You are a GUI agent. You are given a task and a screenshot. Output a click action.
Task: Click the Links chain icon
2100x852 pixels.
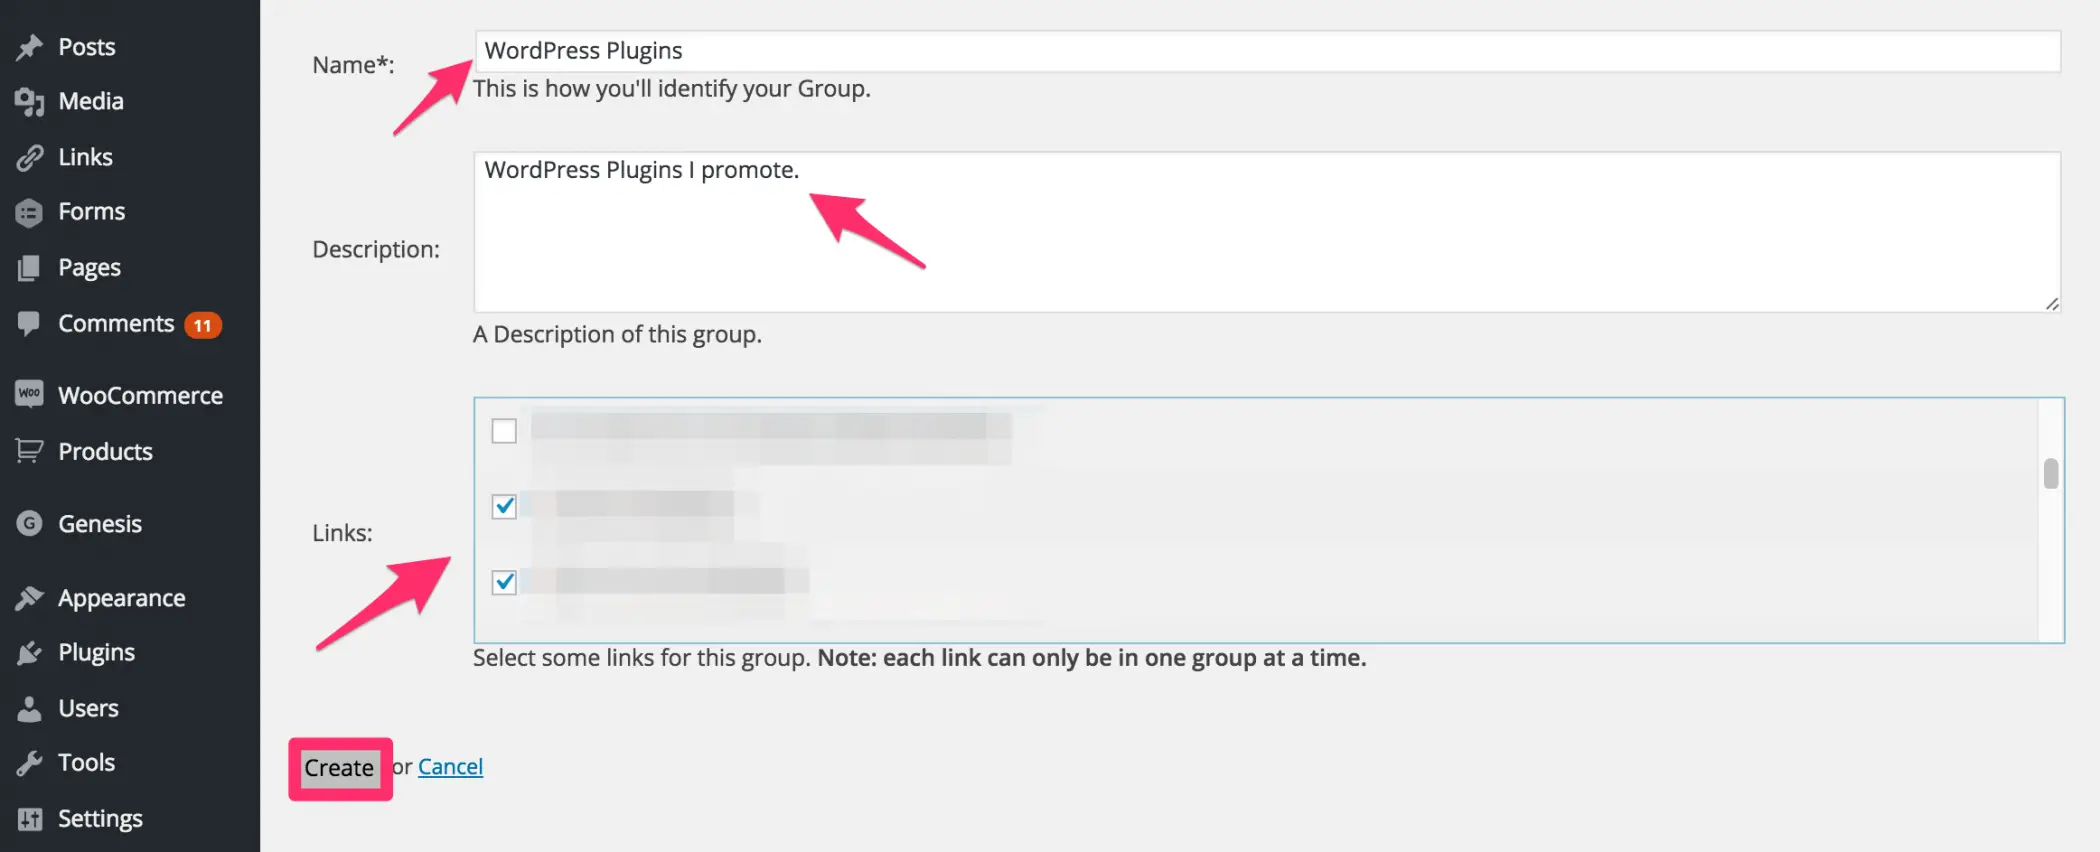pos(30,157)
